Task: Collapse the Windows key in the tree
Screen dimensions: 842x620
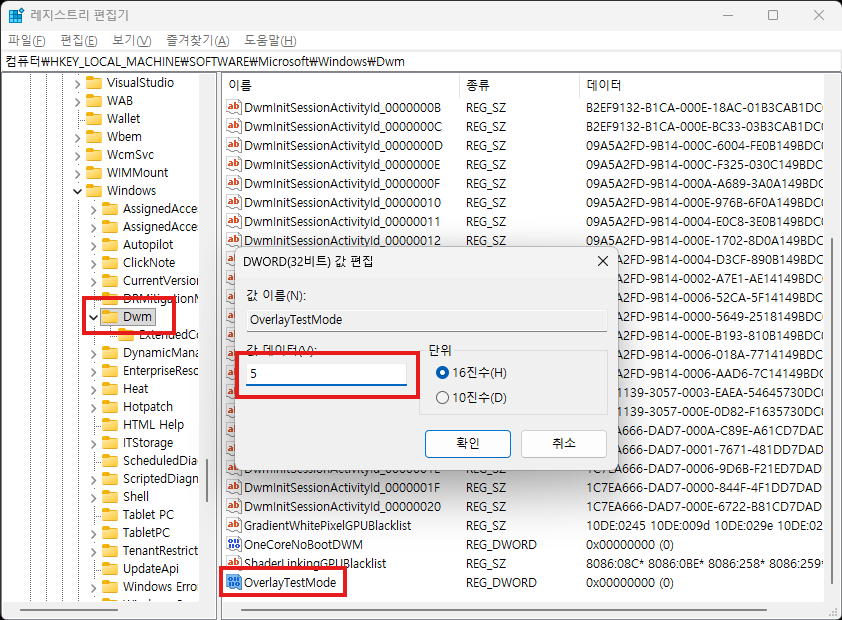Action: pyautogui.click(x=77, y=191)
